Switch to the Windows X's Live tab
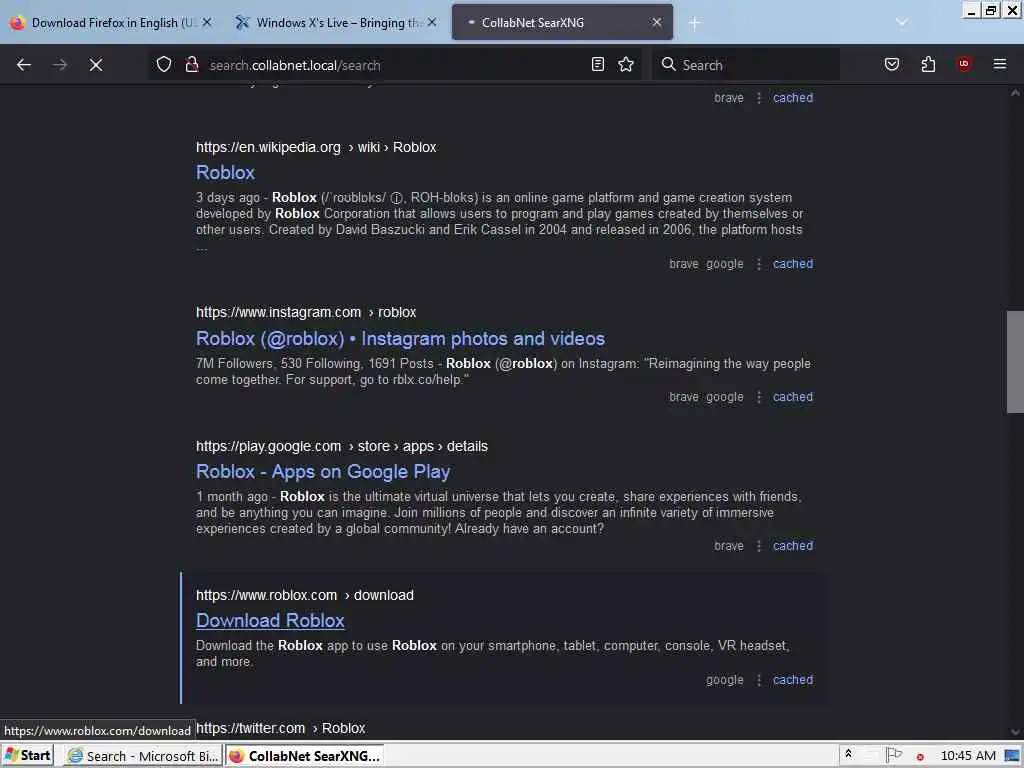The width and height of the screenshot is (1024, 768). (x=336, y=22)
